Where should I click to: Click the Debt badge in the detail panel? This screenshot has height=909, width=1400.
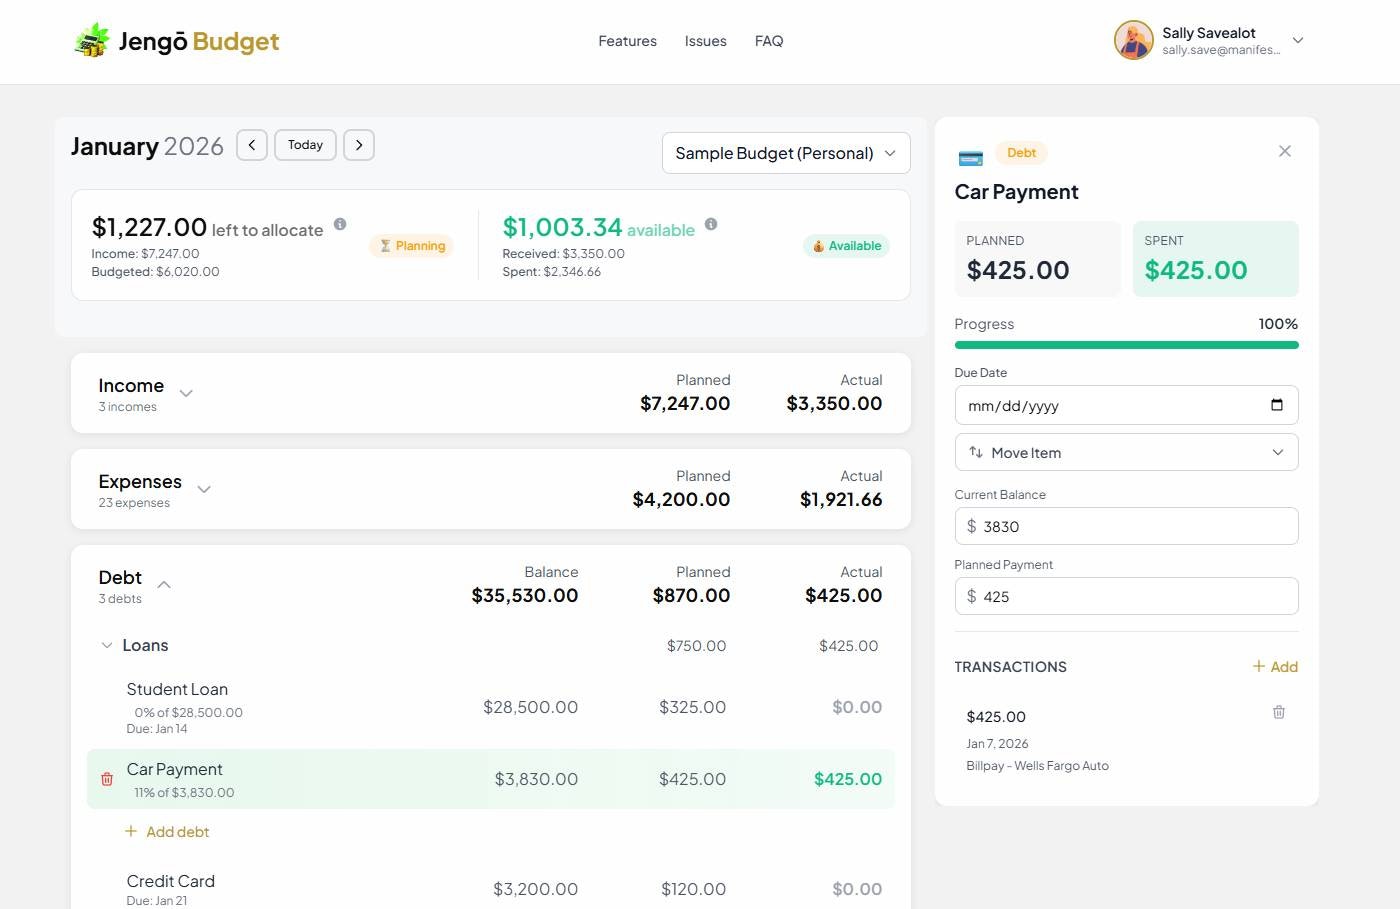click(1021, 152)
